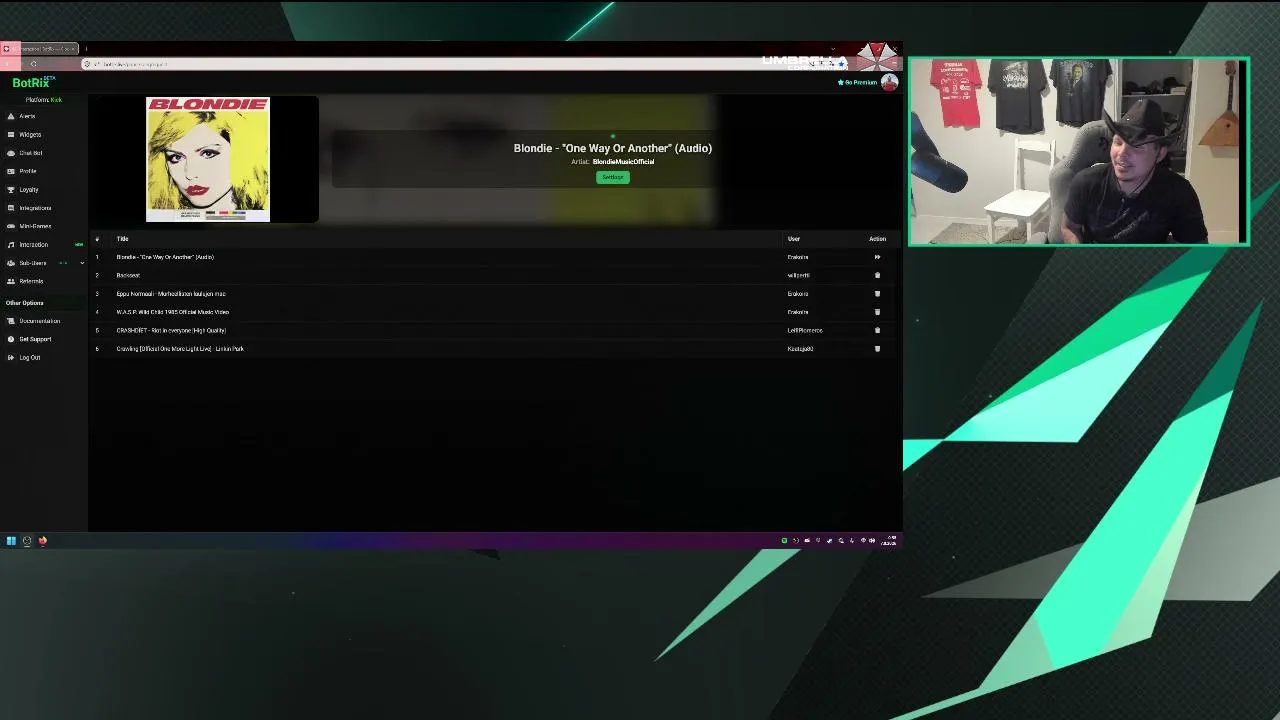Click the Other Options heading
Screen dimensions: 1280x720
(x=24, y=303)
